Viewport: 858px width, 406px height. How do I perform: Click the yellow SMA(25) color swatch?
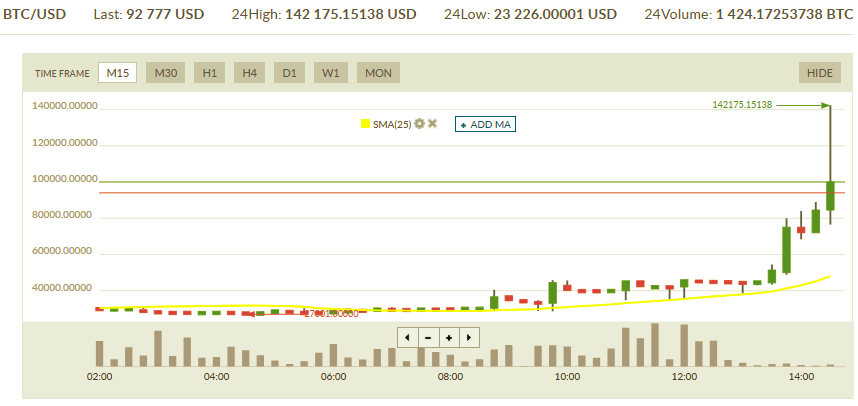(365, 124)
